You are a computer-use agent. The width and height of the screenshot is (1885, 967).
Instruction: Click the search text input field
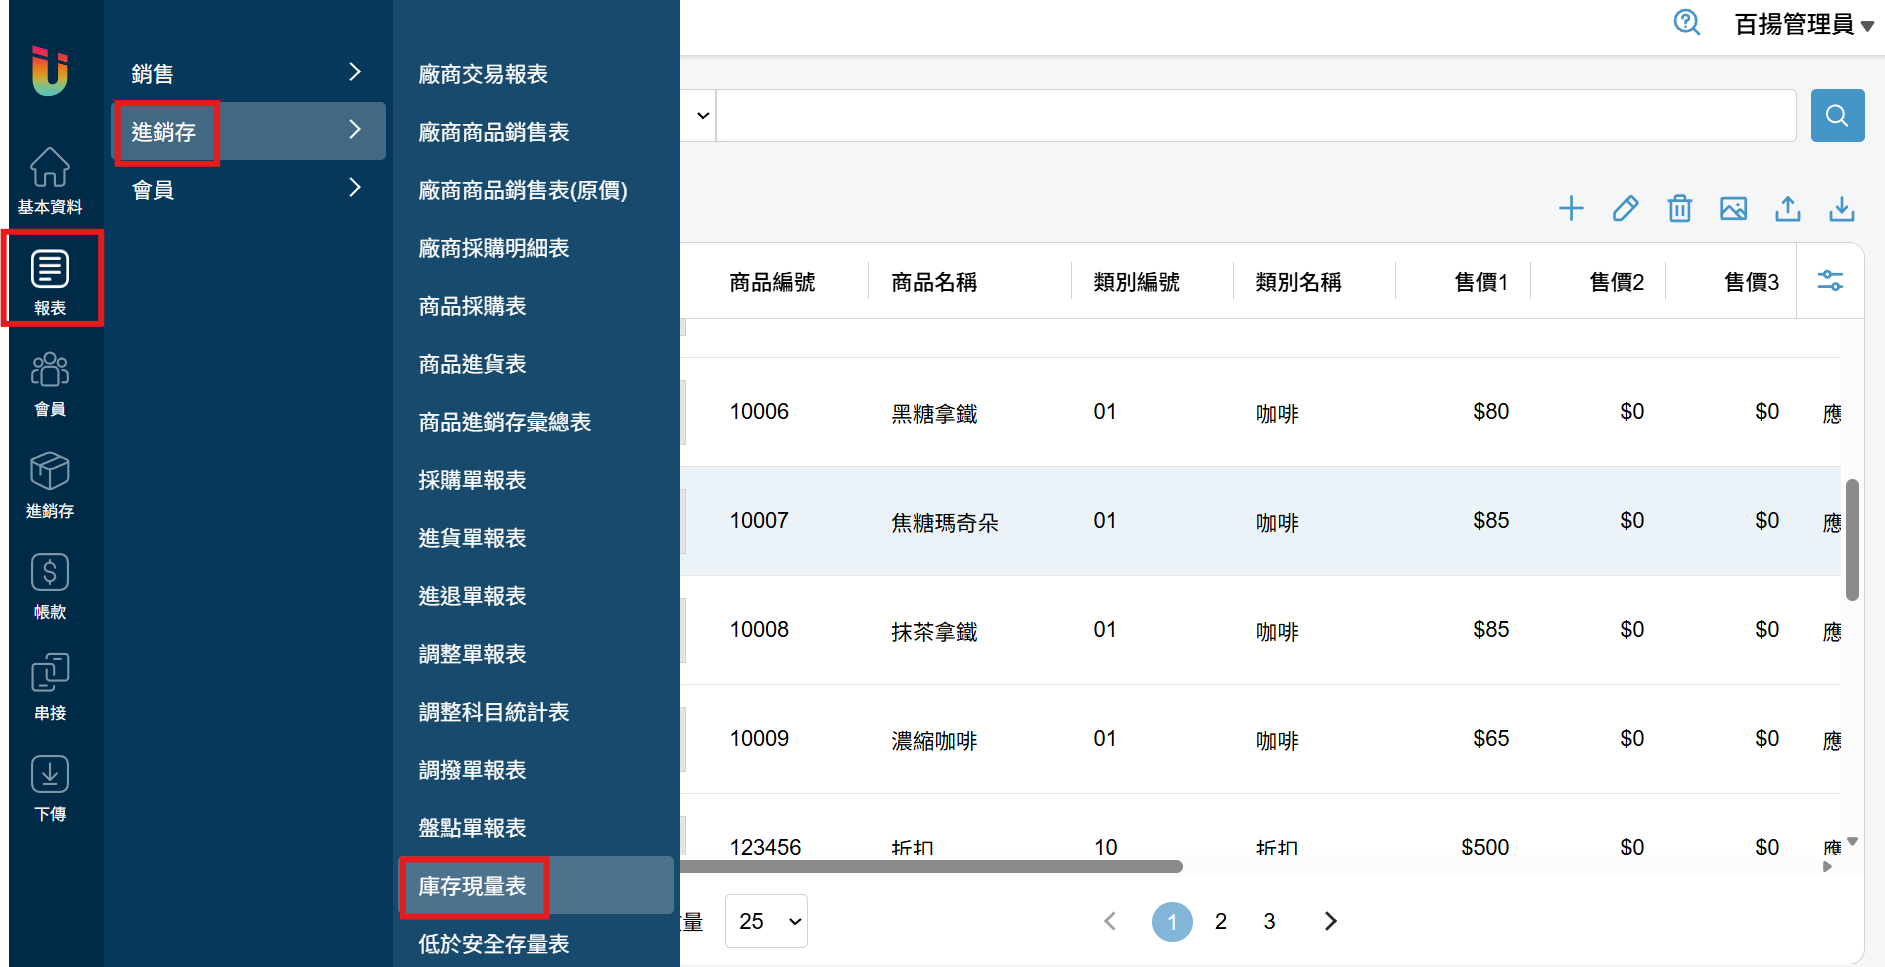[1255, 115]
